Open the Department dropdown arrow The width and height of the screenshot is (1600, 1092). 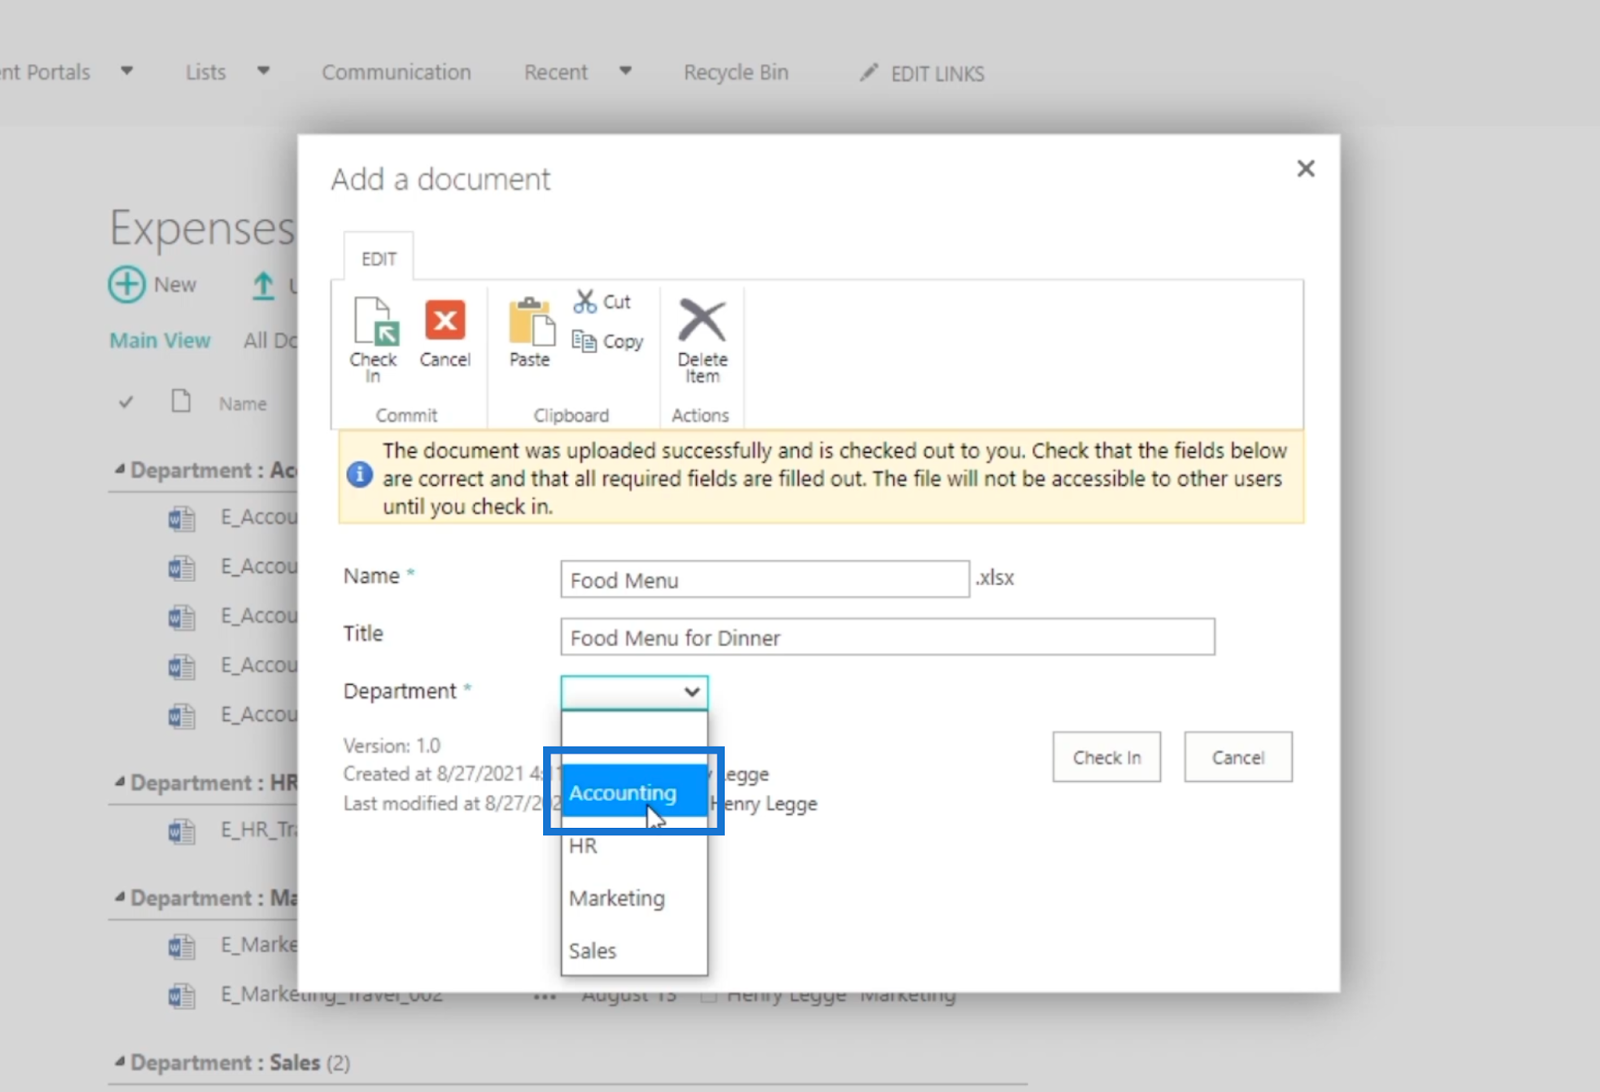point(691,692)
